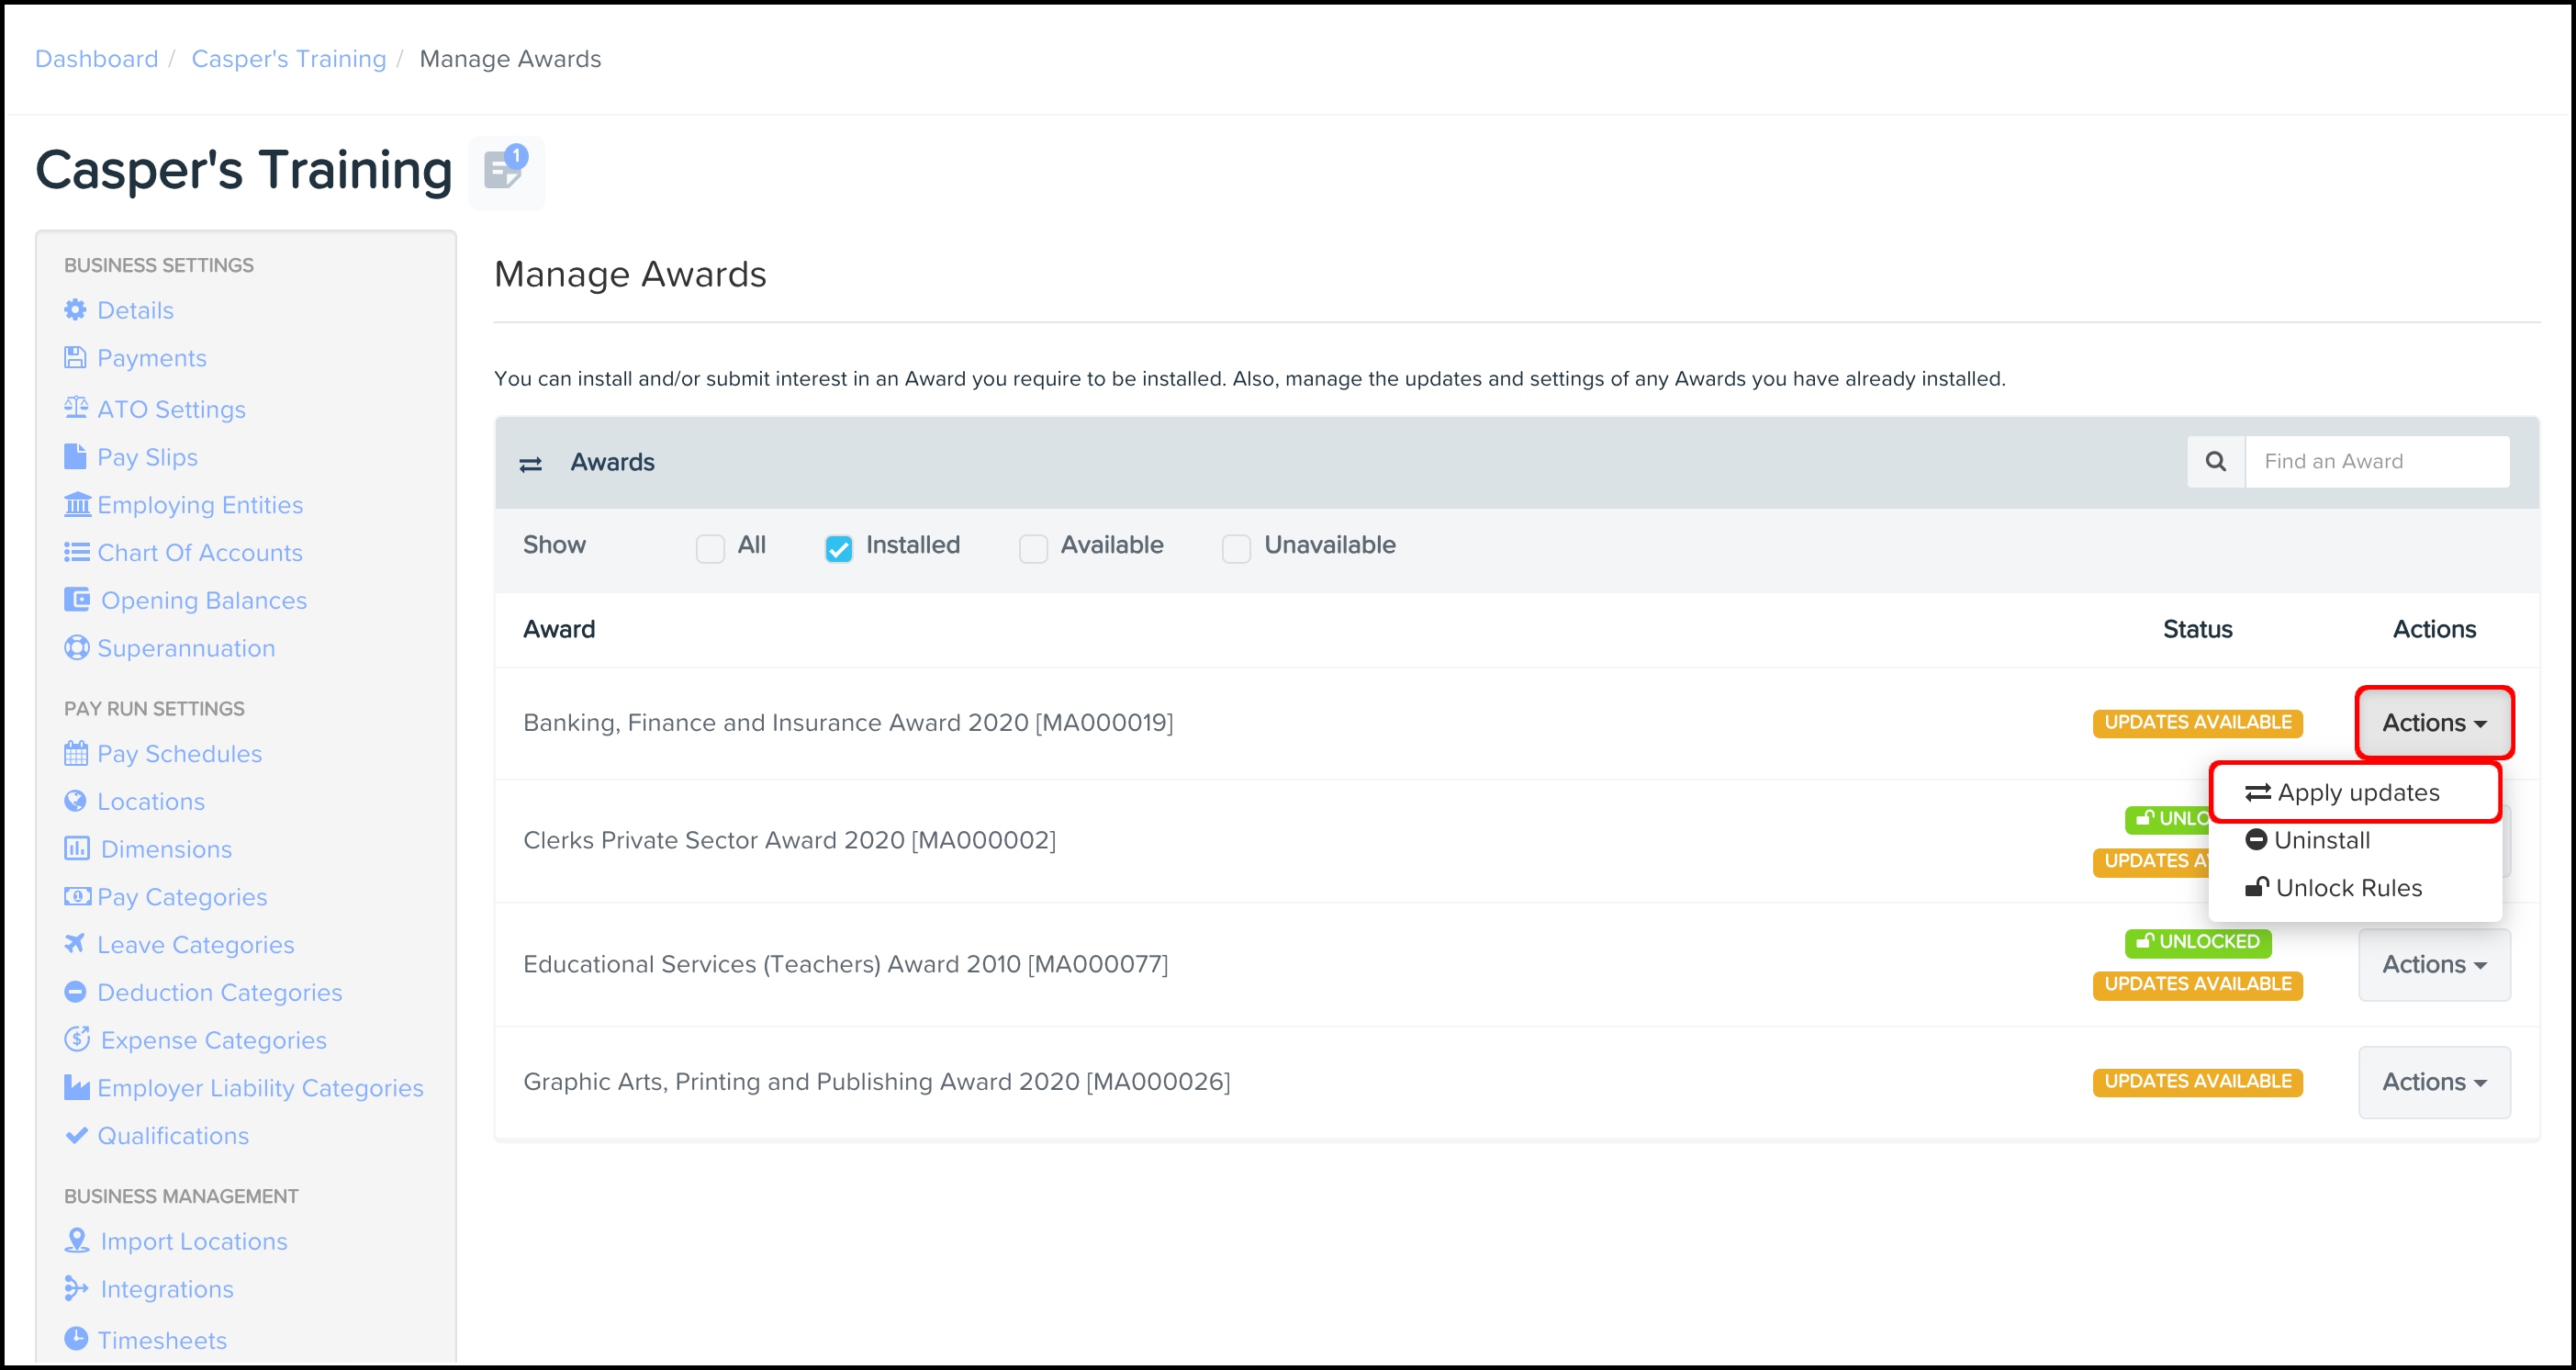The width and height of the screenshot is (2576, 1370).
Task: Click the gear icon next to Details
Action: point(75,310)
